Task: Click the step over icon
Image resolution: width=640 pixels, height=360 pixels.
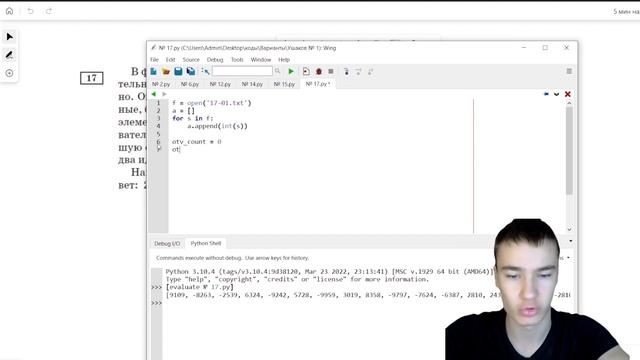Action: (358, 71)
